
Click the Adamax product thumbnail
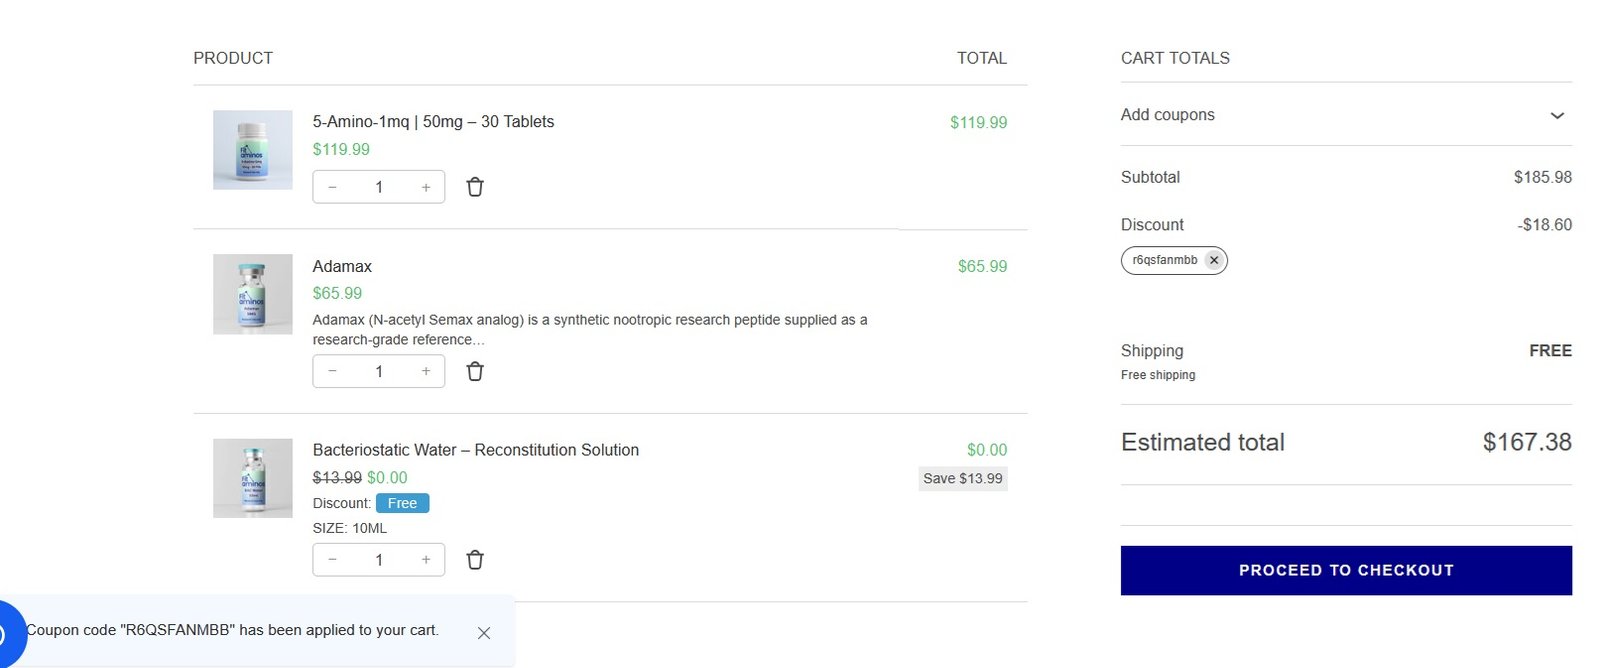click(253, 294)
